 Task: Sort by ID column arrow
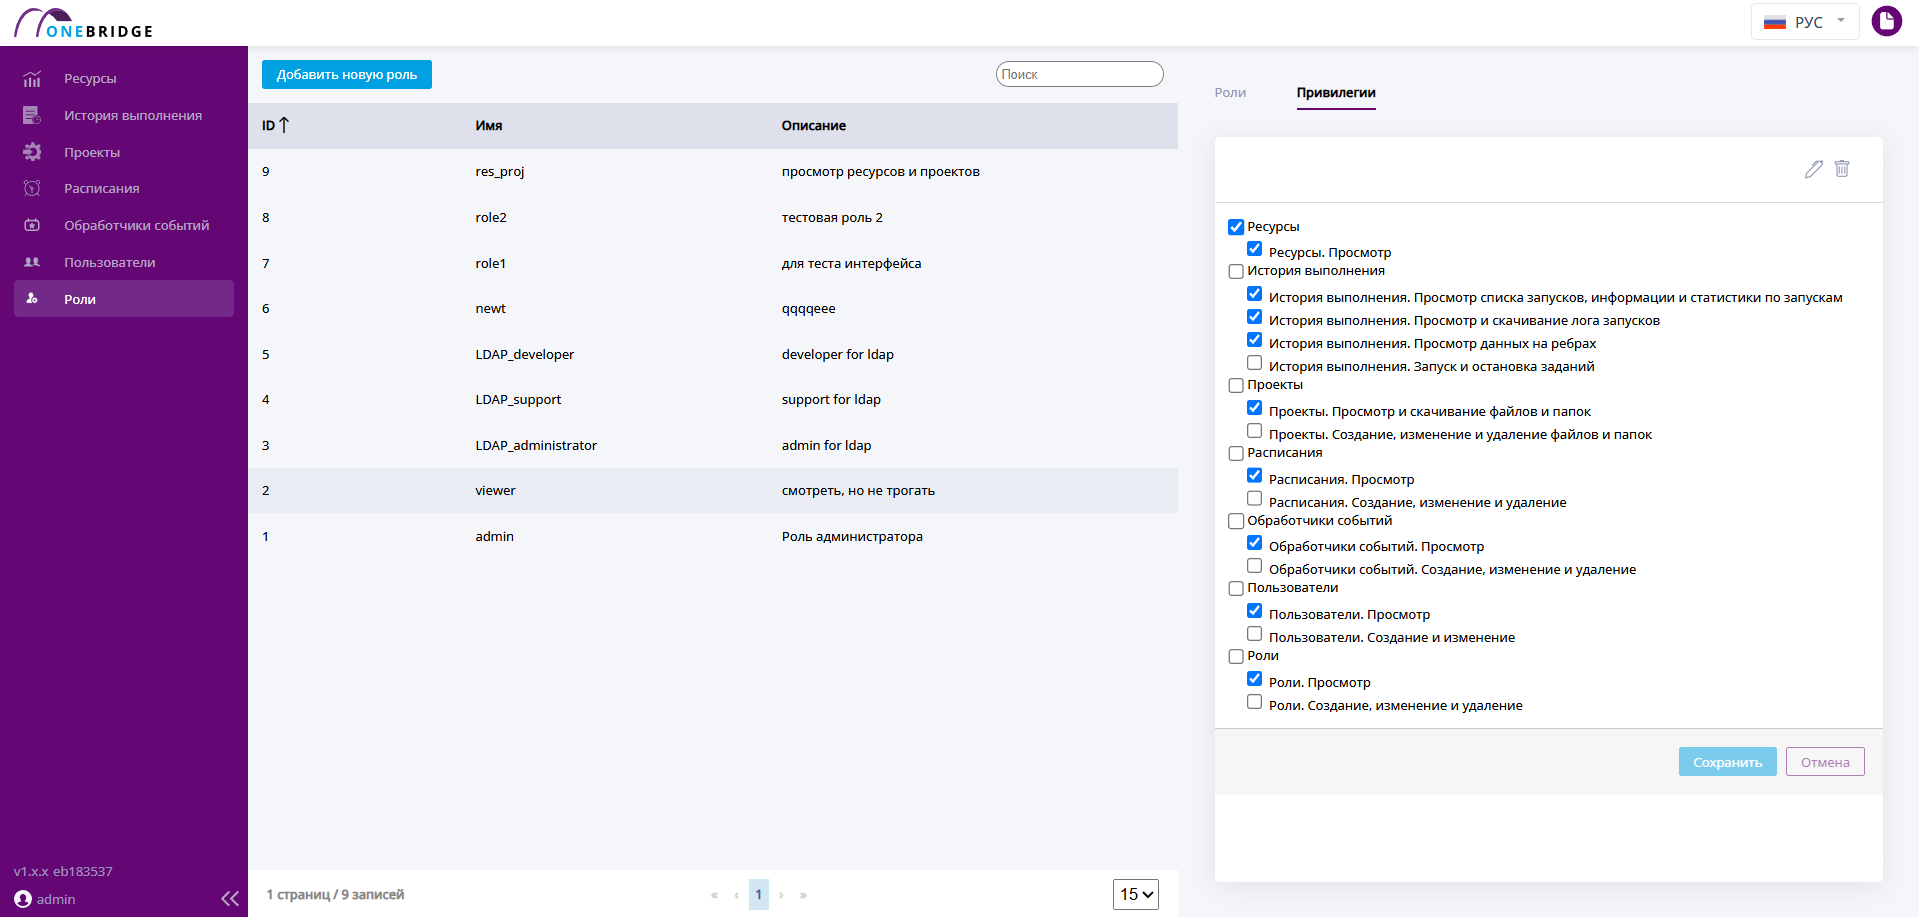click(284, 125)
